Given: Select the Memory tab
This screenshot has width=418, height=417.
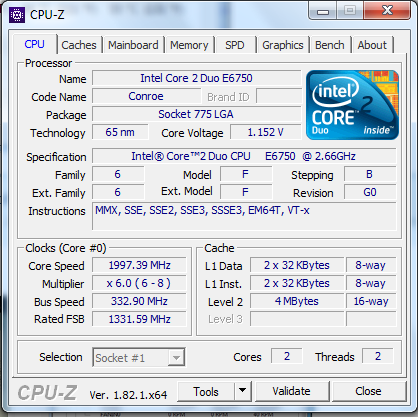Looking at the screenshot, I should 189,45.
